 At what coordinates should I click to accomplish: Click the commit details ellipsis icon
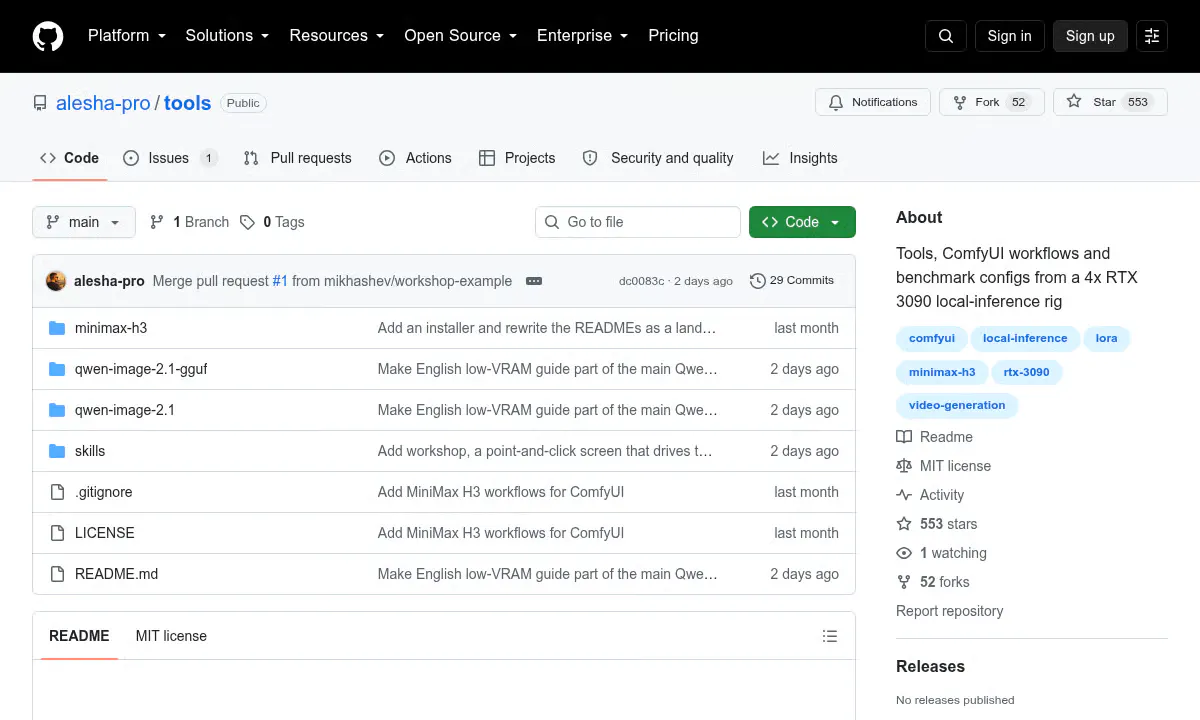coord(534,281)
